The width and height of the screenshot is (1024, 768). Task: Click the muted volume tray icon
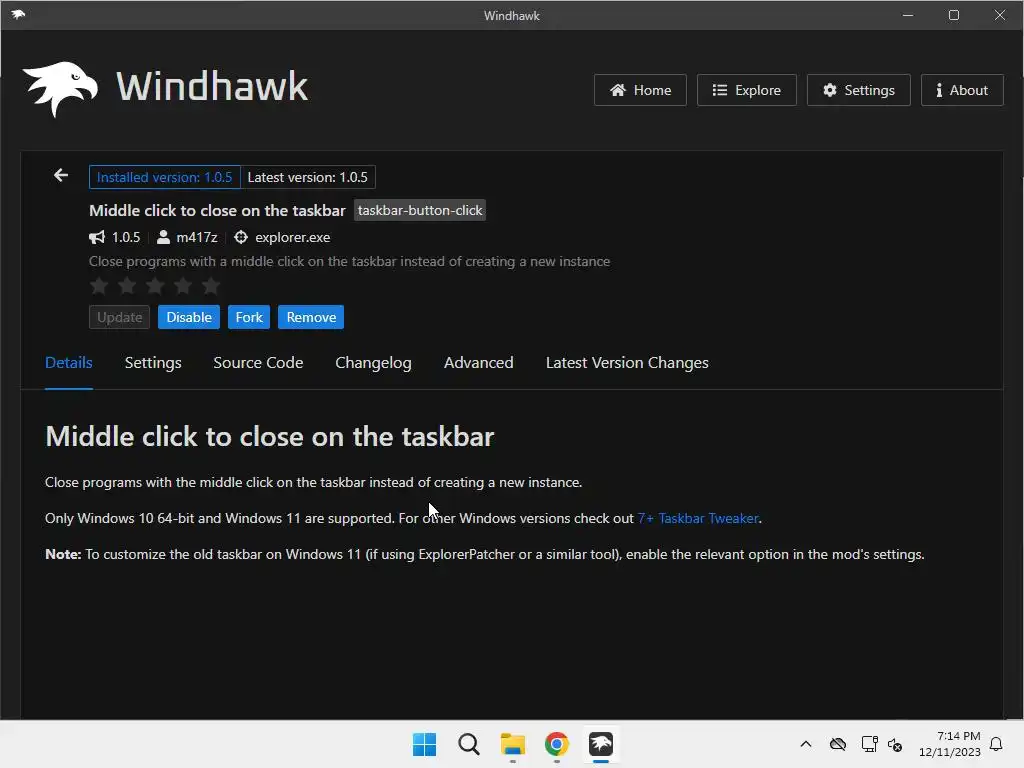coord(895,744)
